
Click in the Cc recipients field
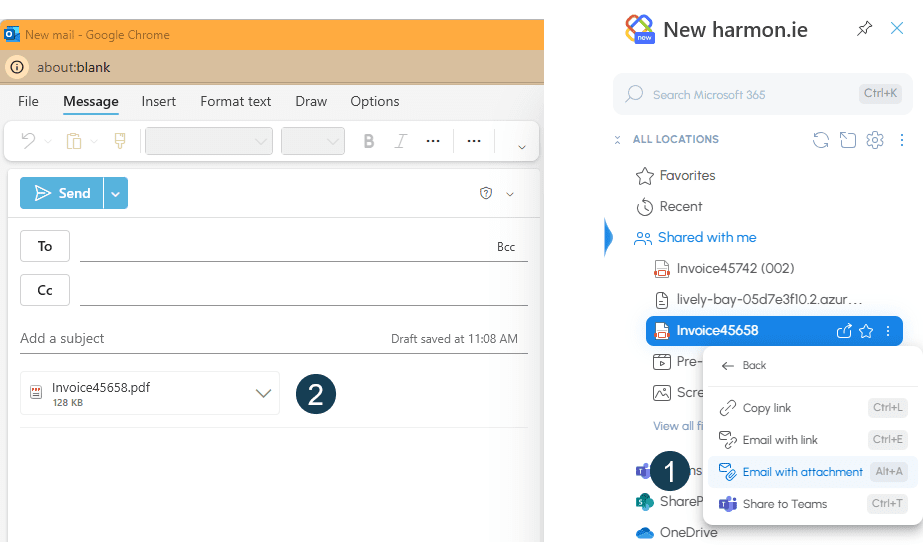tap(304, 290)
